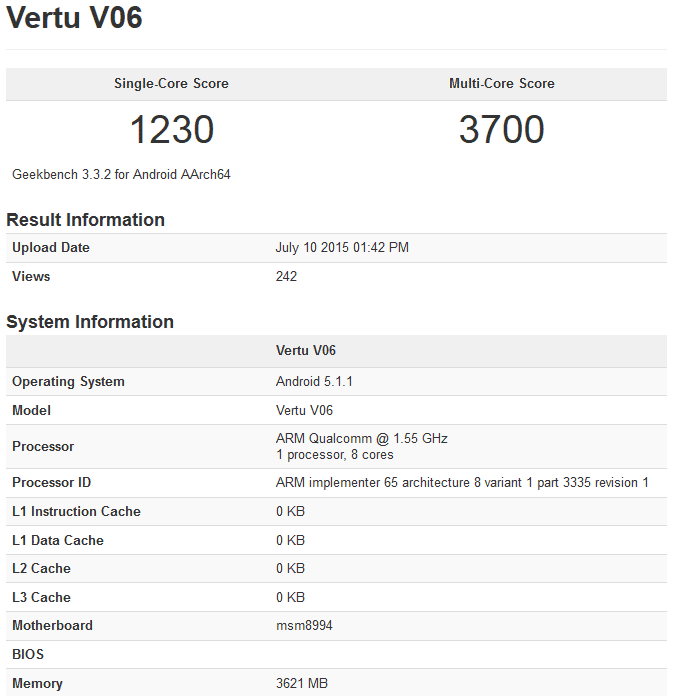Click the Views count 242
Image resolution: width=674 pixels, height=696 pixels.
(x=286, y=277)
